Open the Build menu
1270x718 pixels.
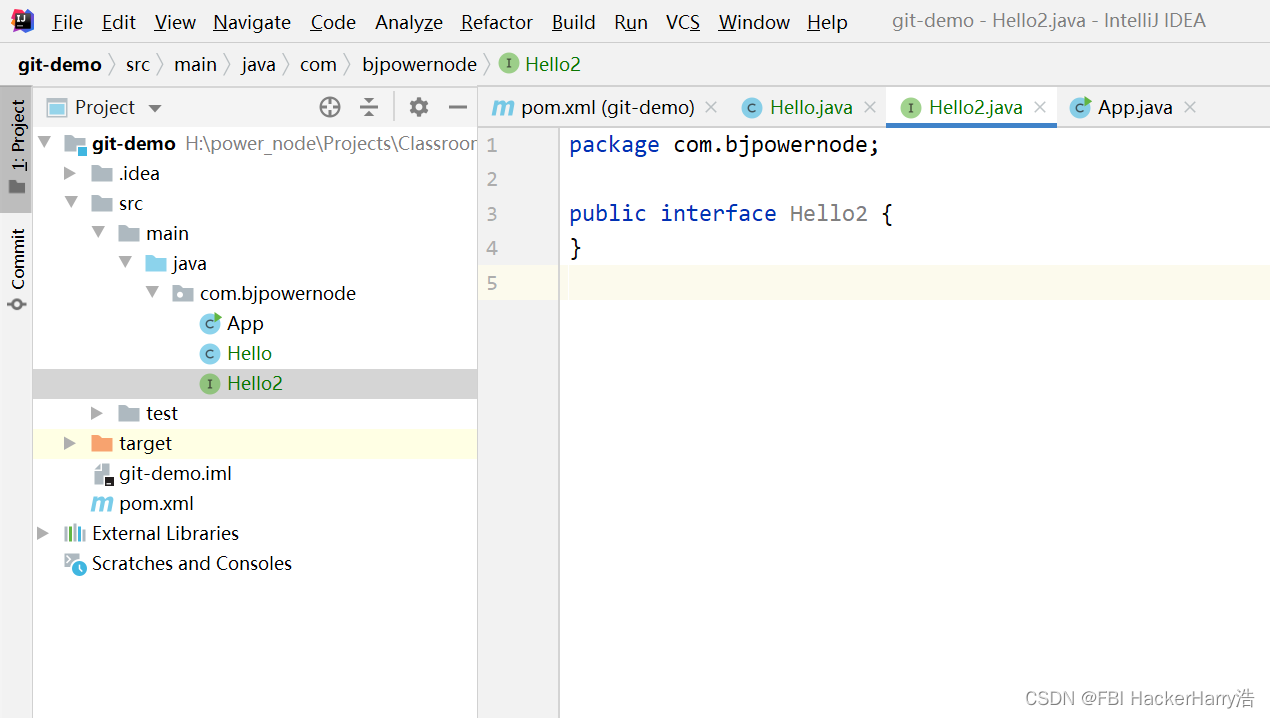coord(574,22)
